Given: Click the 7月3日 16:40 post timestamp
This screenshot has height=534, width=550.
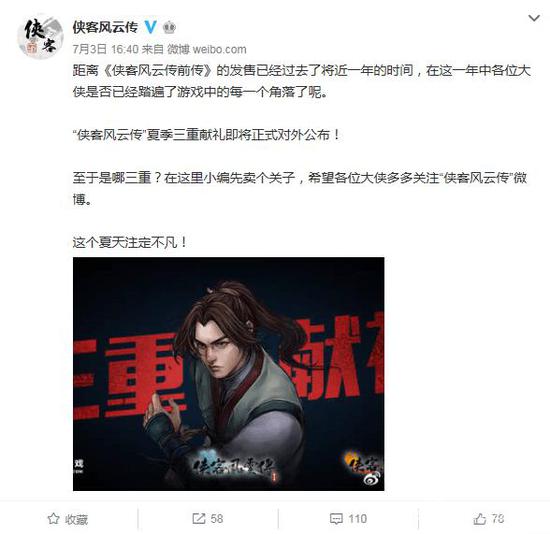Looking at the screenshot, I should point(106,49).
